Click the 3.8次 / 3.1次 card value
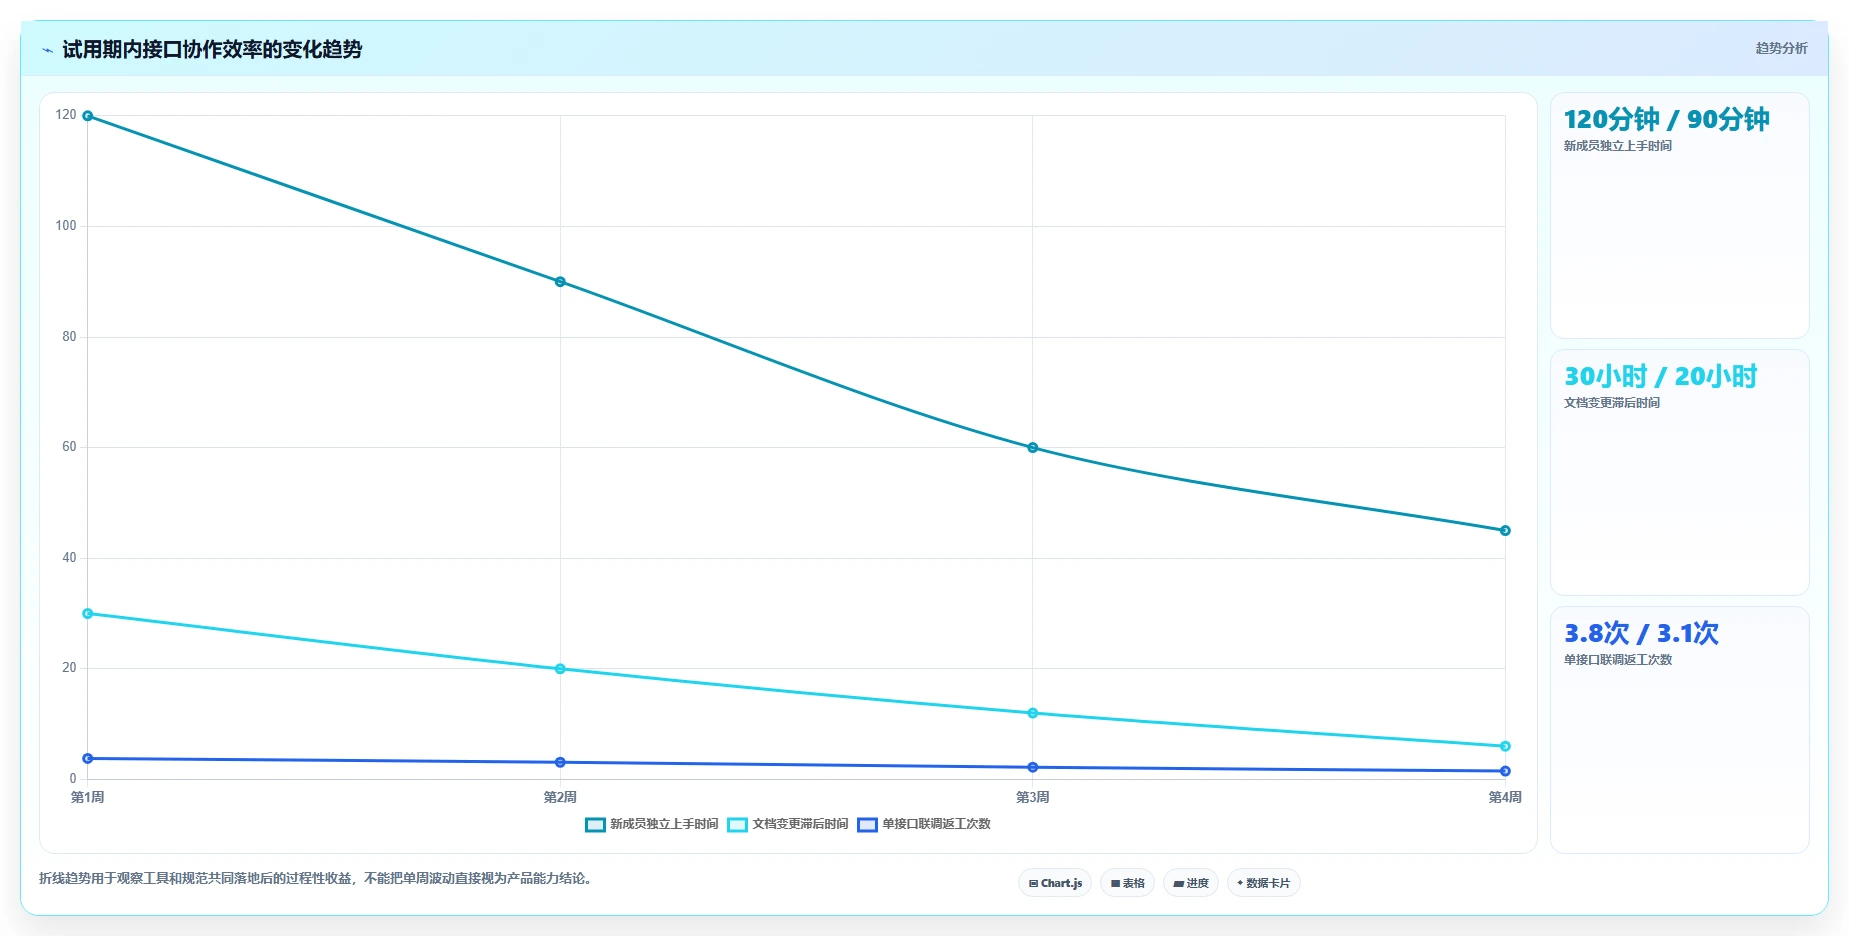The image size is (1849, 936). (1641, 634)
